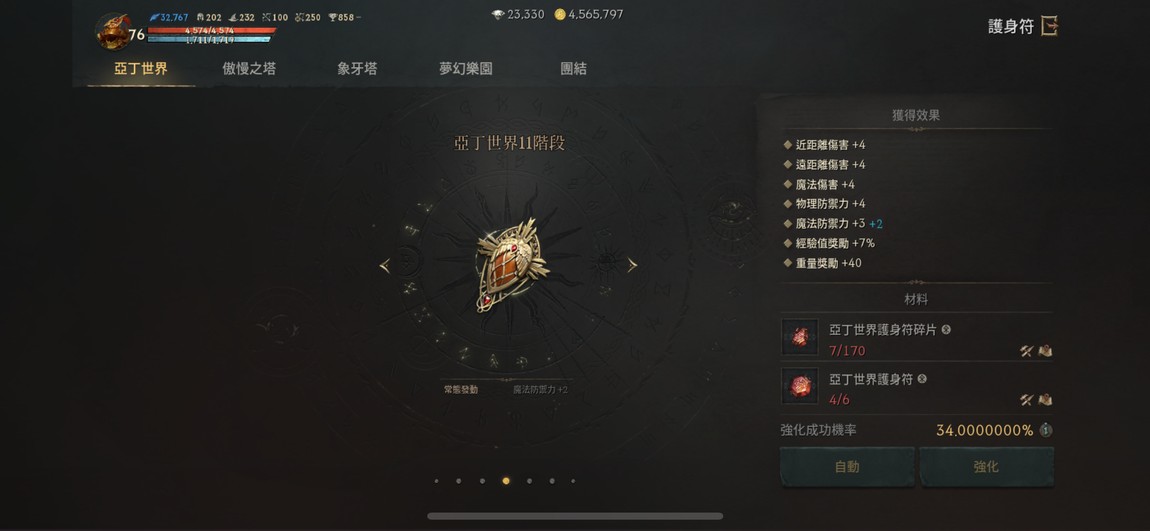1150x531 pixels.
Task: Open map icon for 亞丁世界護身符碎片
Action: coord(1045,351)
